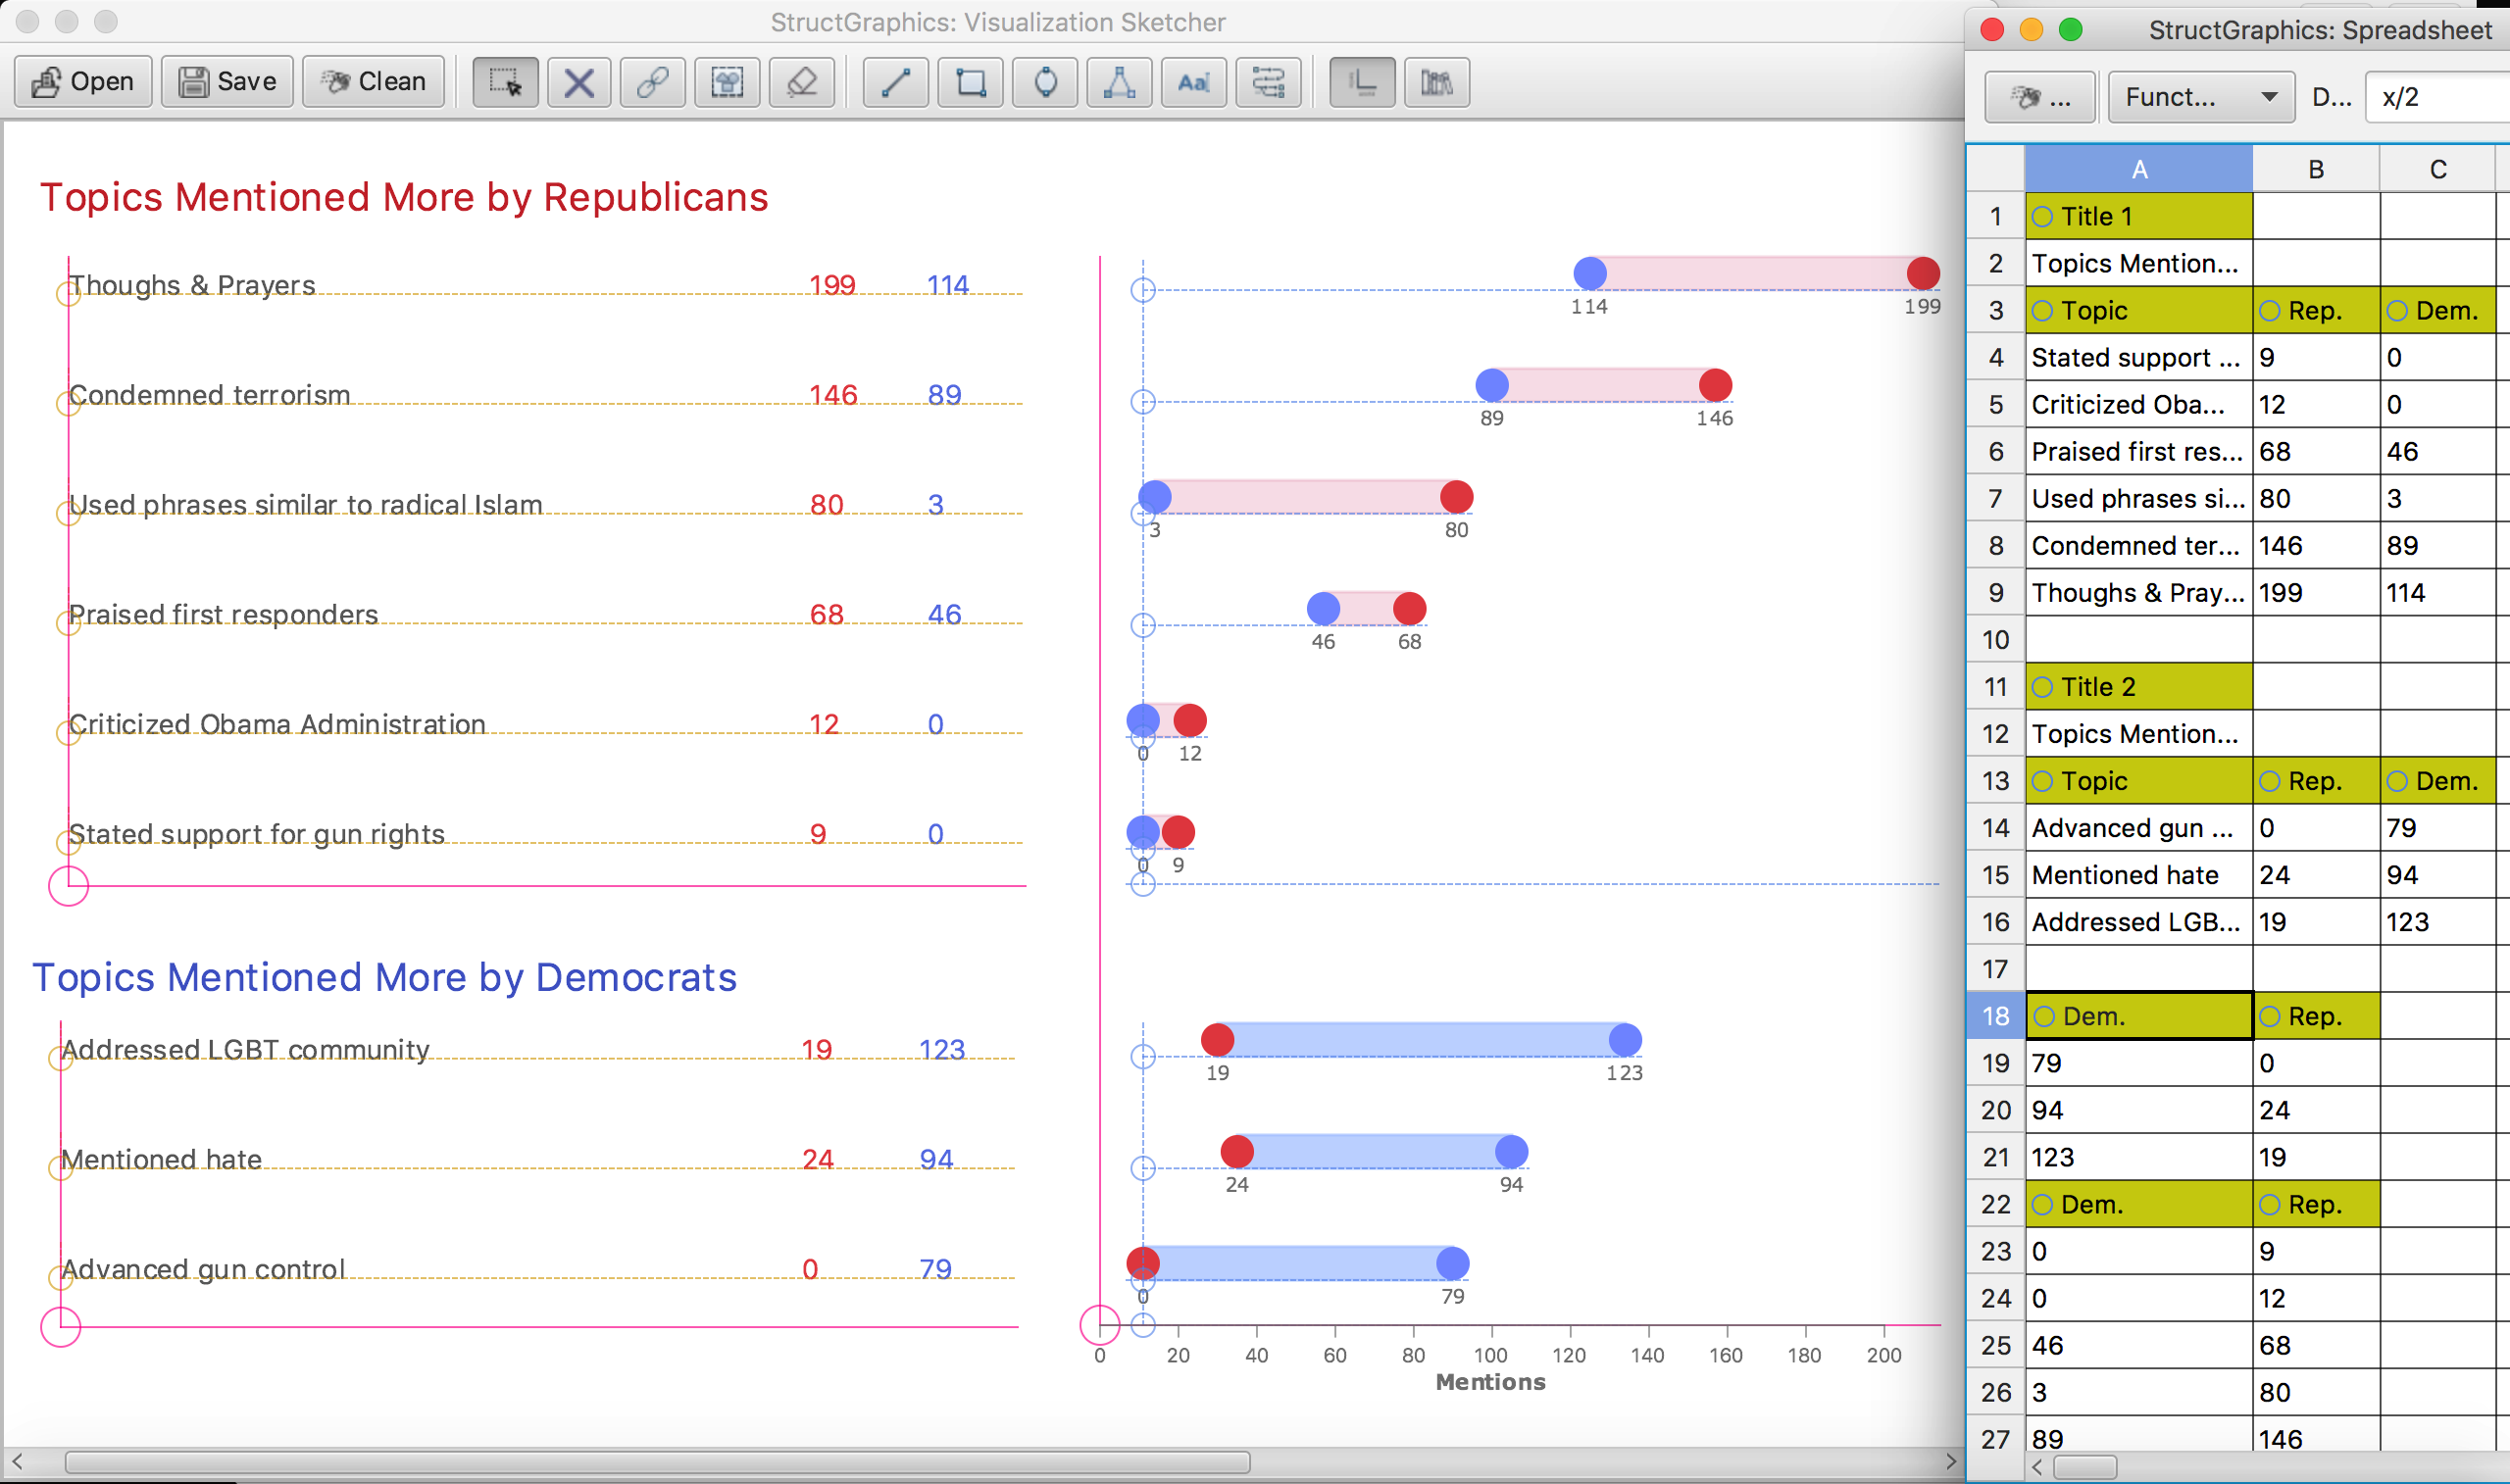Activate the chain link tool
This screenshot has height=1484, width=2510.
(x=653, y=82)
